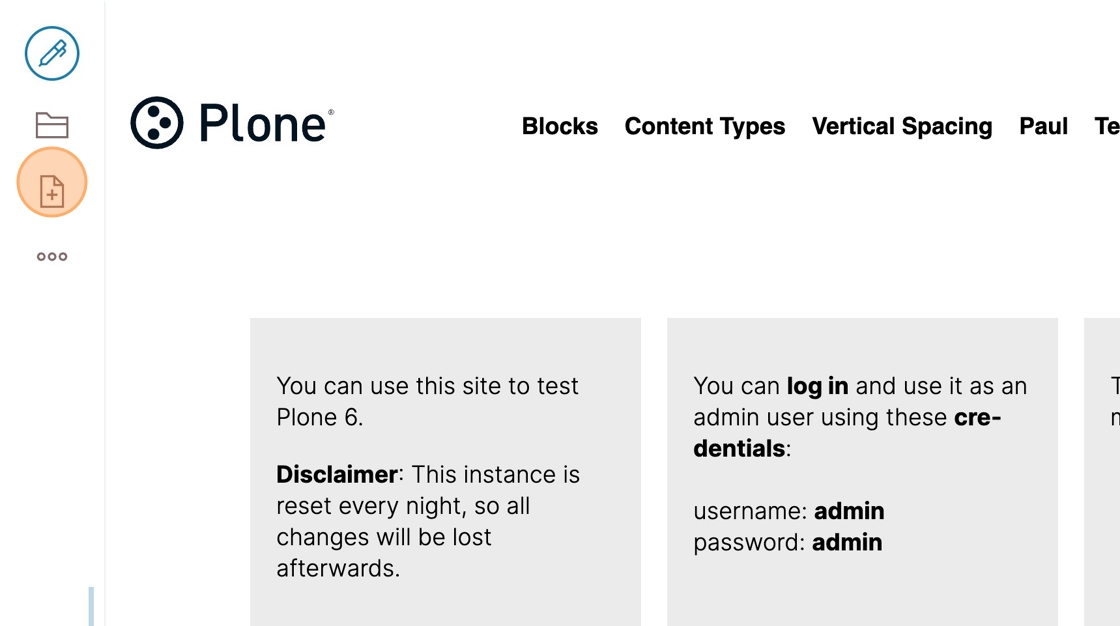
Task: Click the password admin line
Action: point(787,542)
